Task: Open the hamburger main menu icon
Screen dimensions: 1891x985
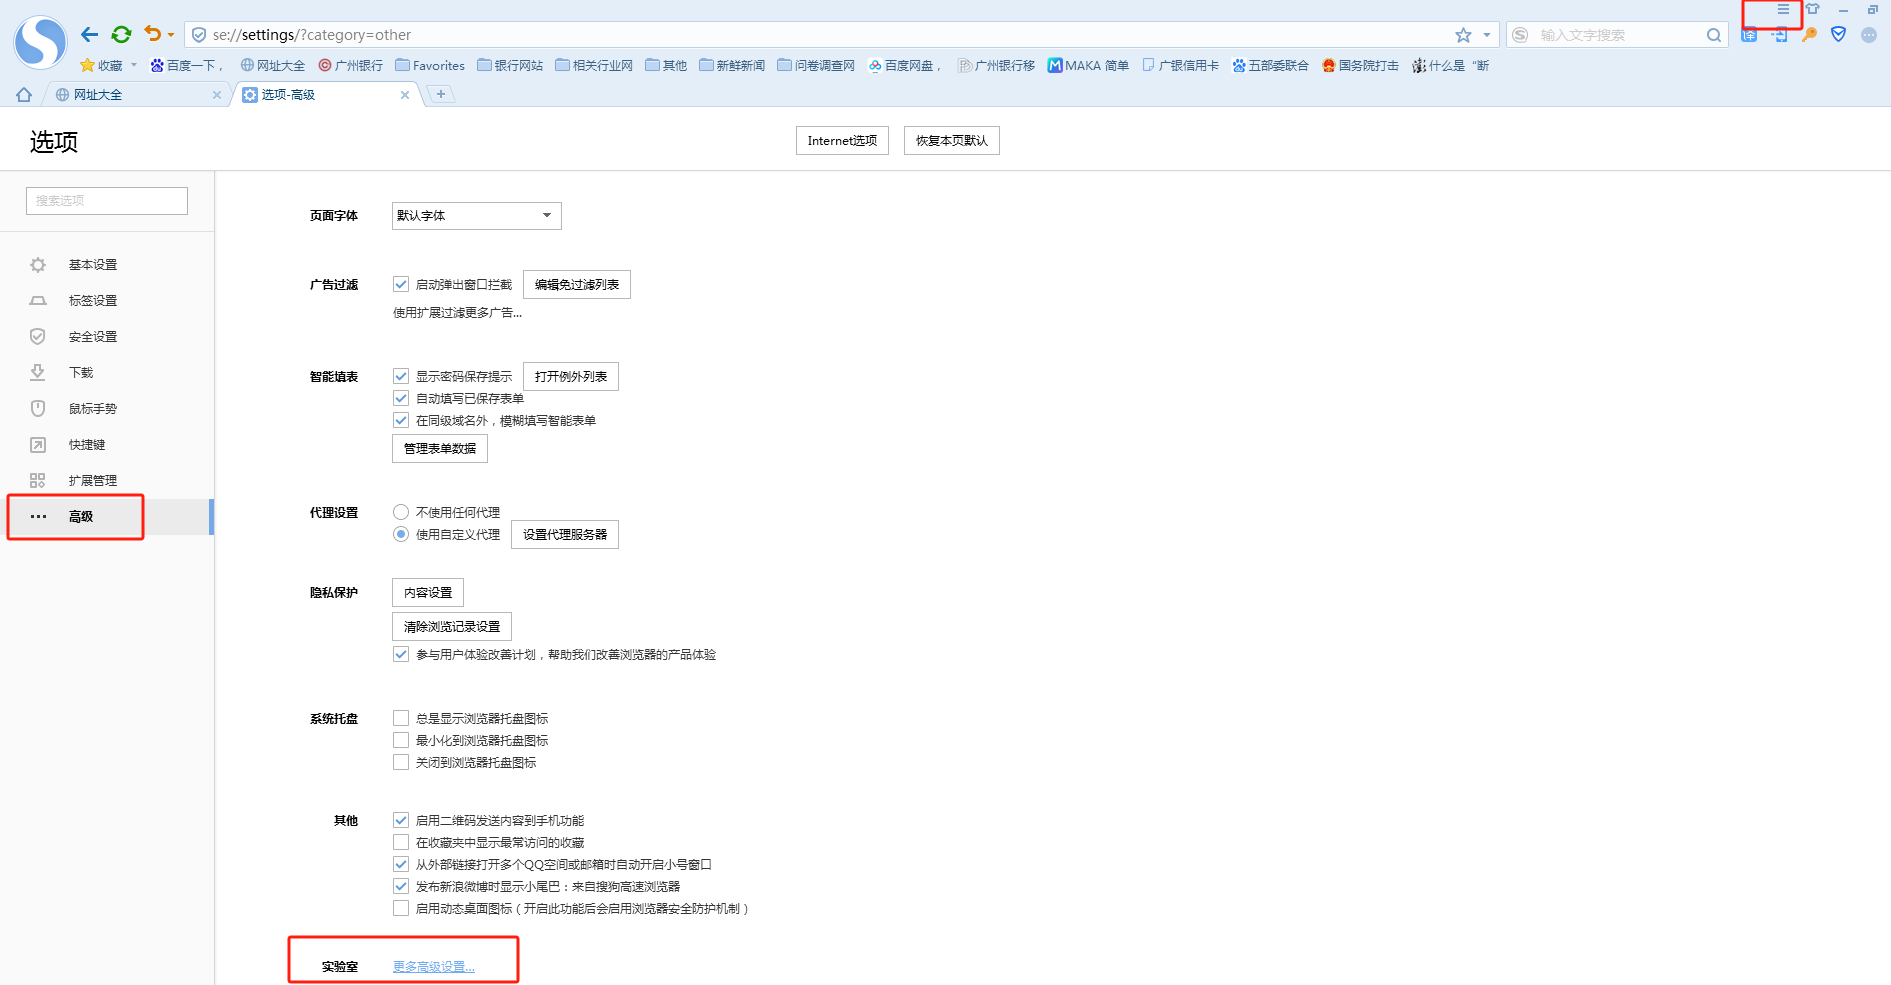Action: coord(1783,10)
